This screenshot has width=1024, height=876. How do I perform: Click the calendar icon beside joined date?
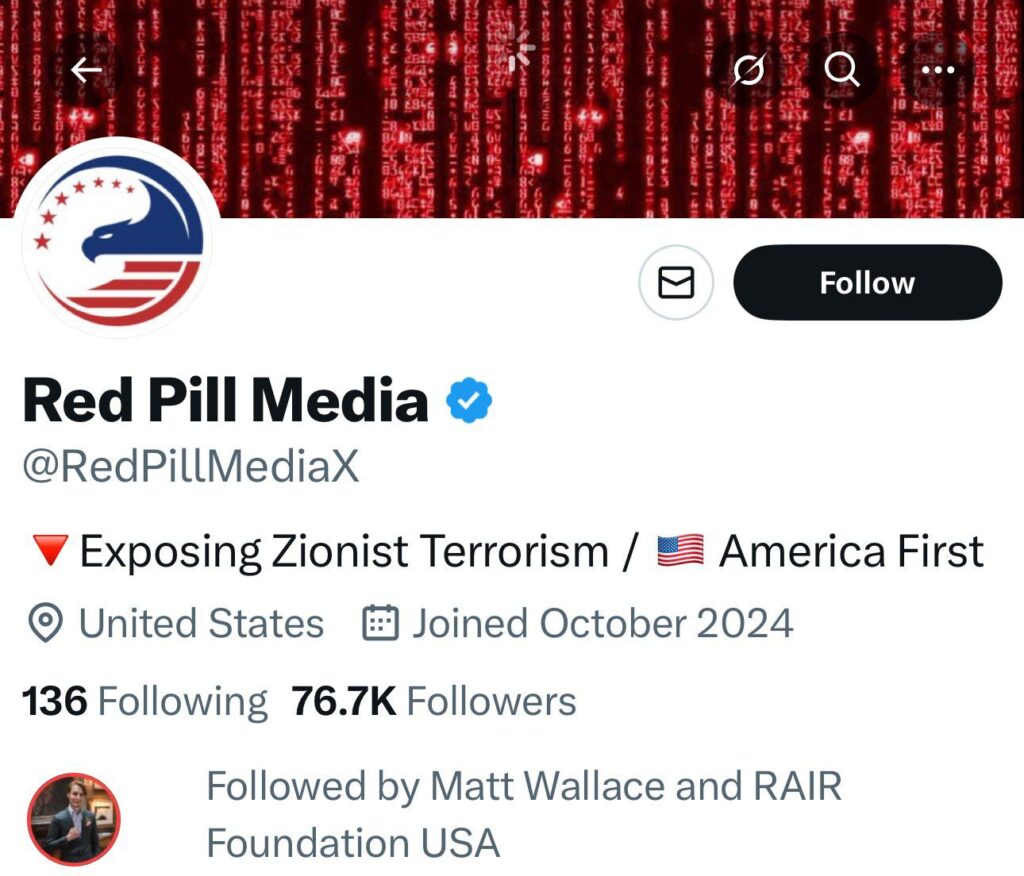380,623
